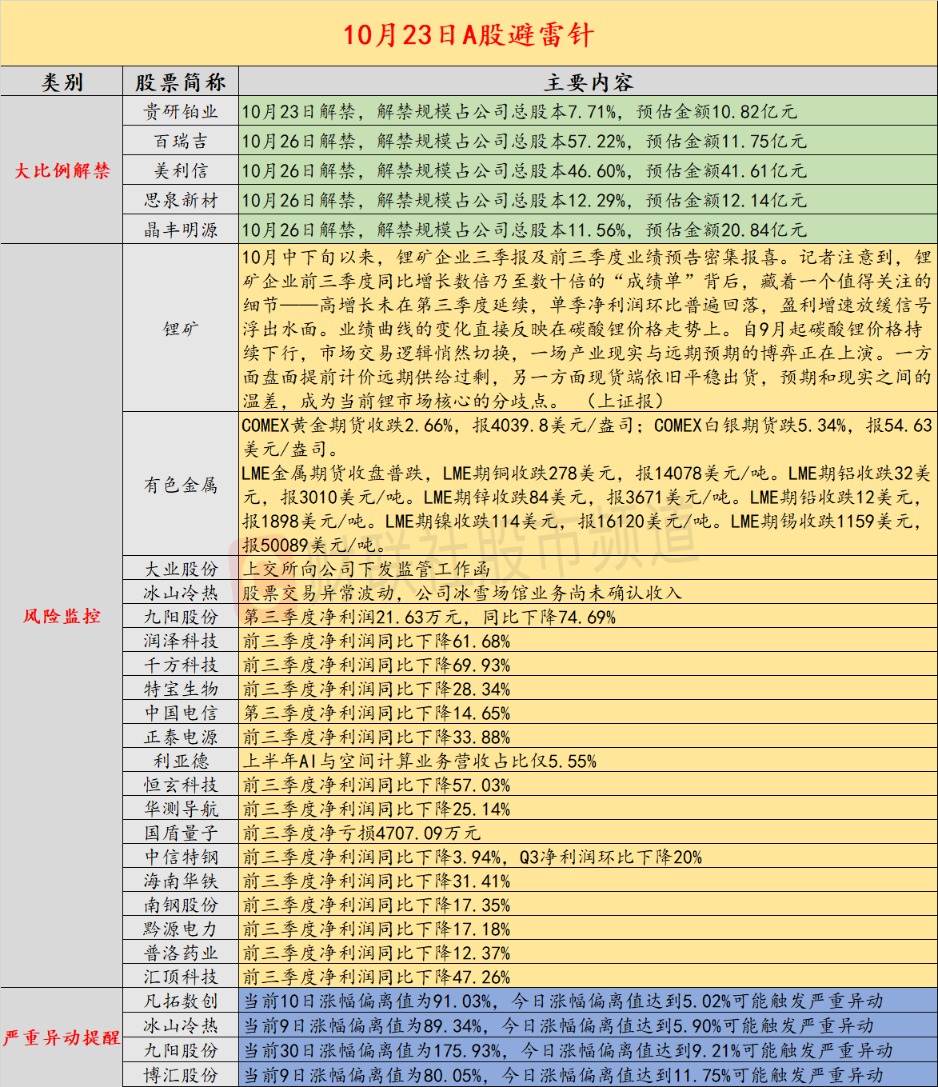Click the "有色金属" sector cell
This screenshot has height=1087, width=938.
[x=180, y=484]
